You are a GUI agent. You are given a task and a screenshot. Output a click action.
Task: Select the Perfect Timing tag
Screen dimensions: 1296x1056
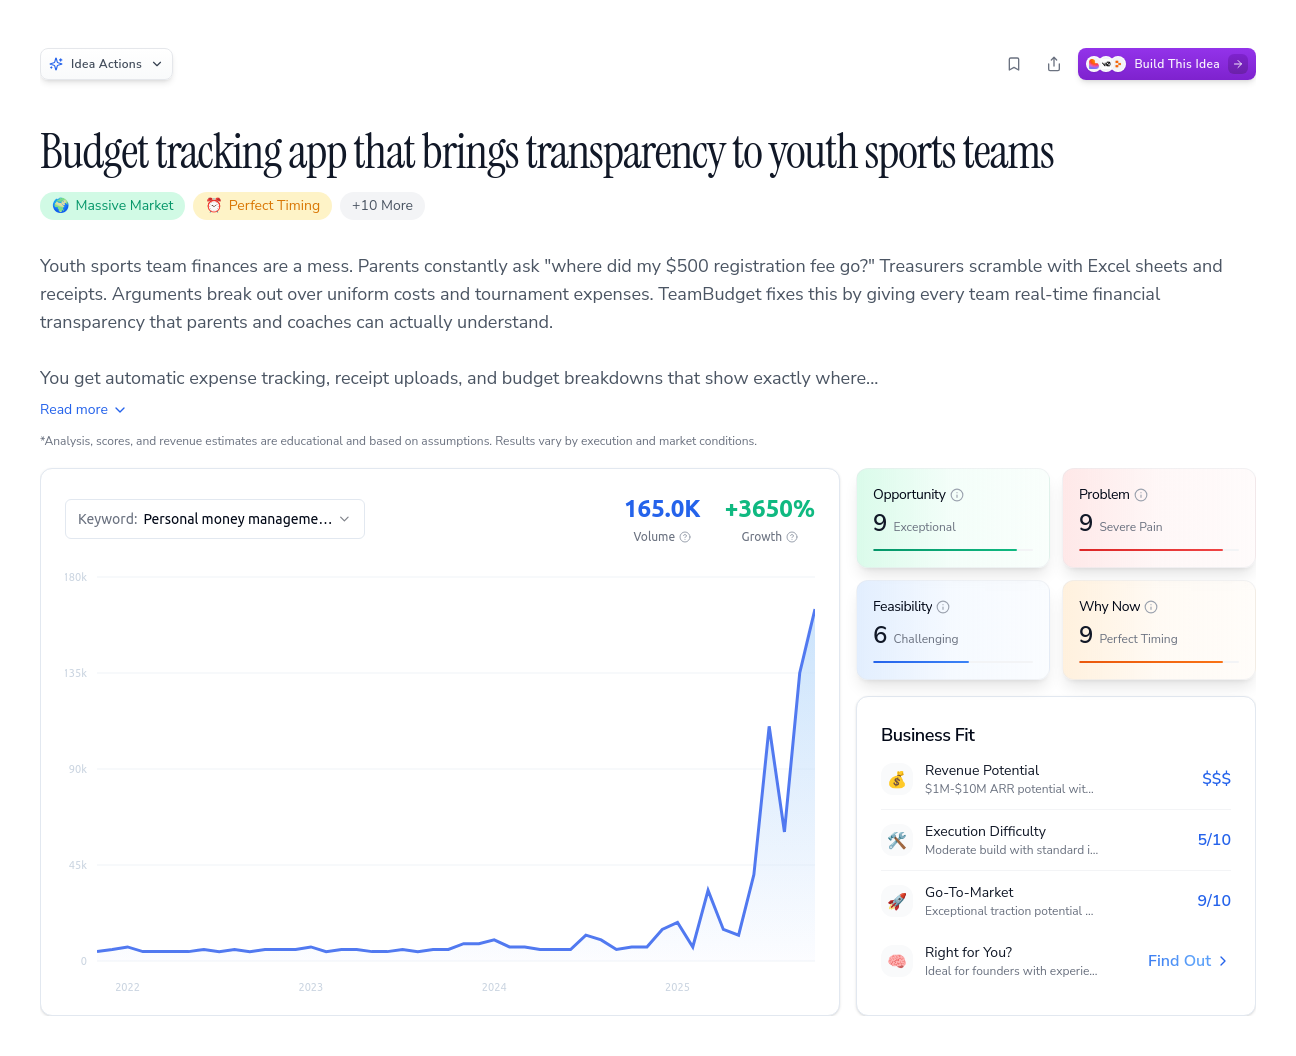(262, 206)
